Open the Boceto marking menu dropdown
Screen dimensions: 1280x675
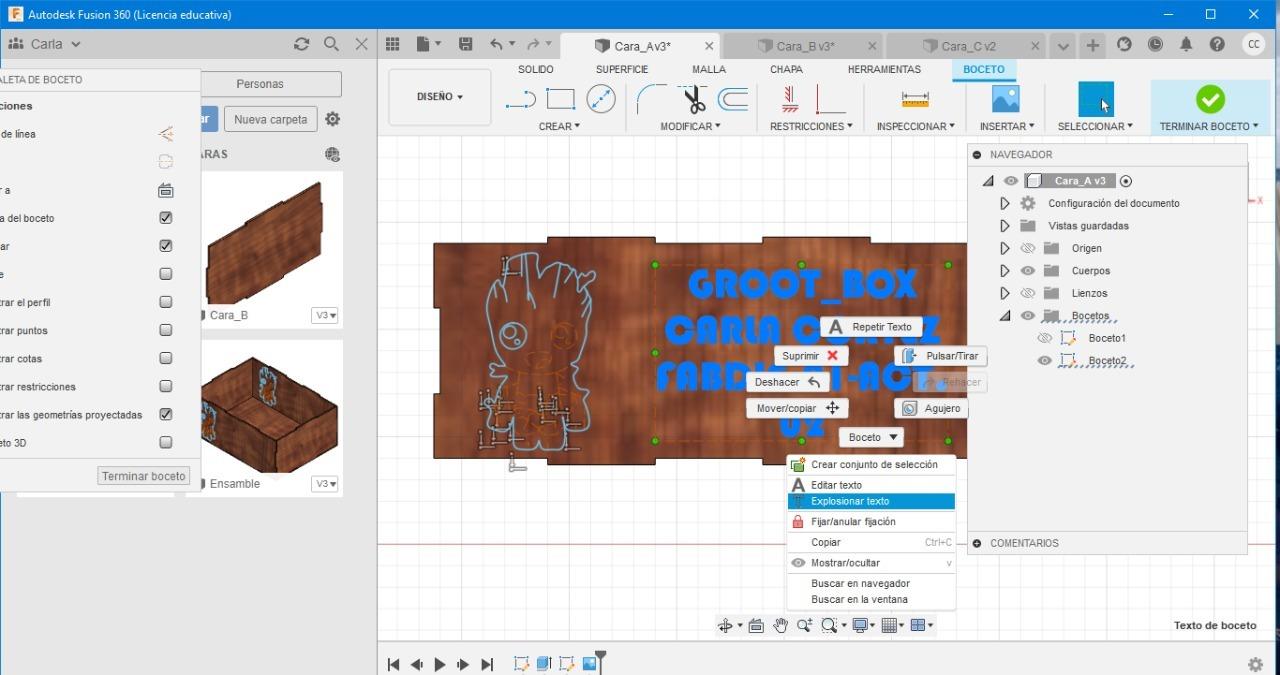point(871,437)
